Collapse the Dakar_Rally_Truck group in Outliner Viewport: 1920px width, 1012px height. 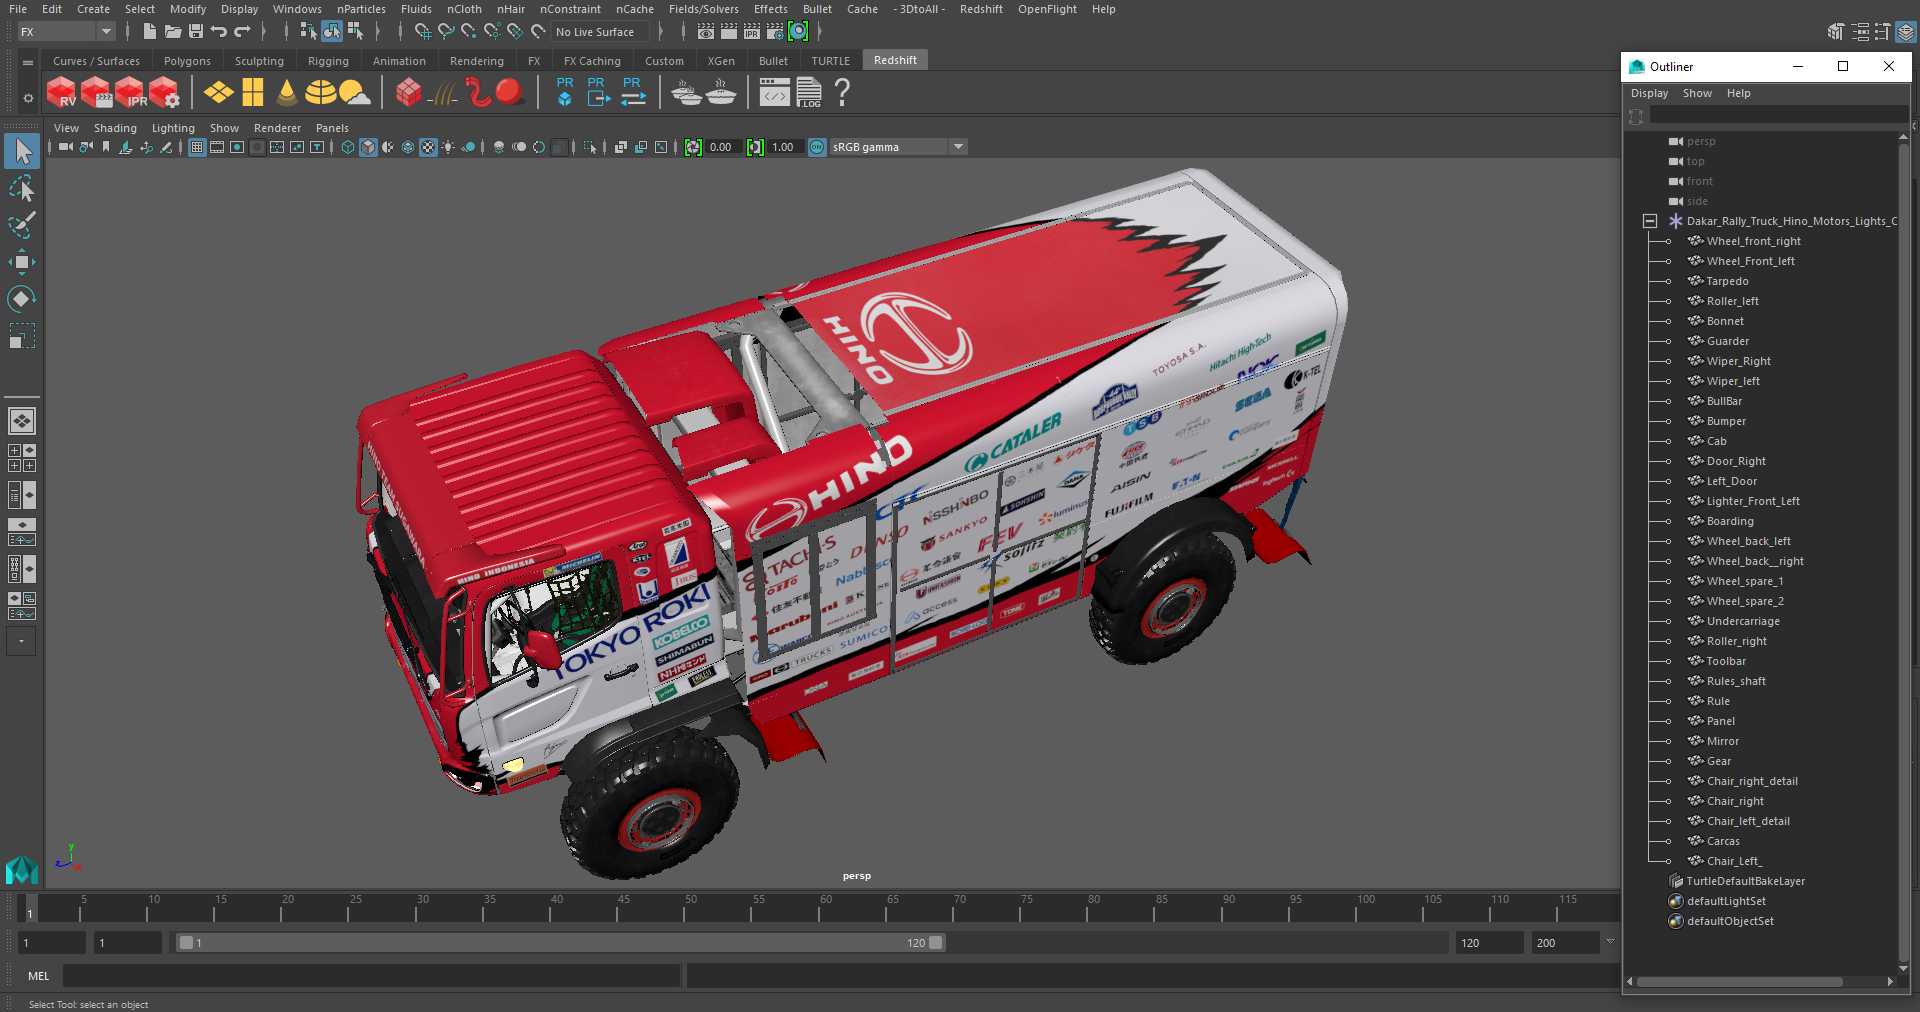[1650, 221]
